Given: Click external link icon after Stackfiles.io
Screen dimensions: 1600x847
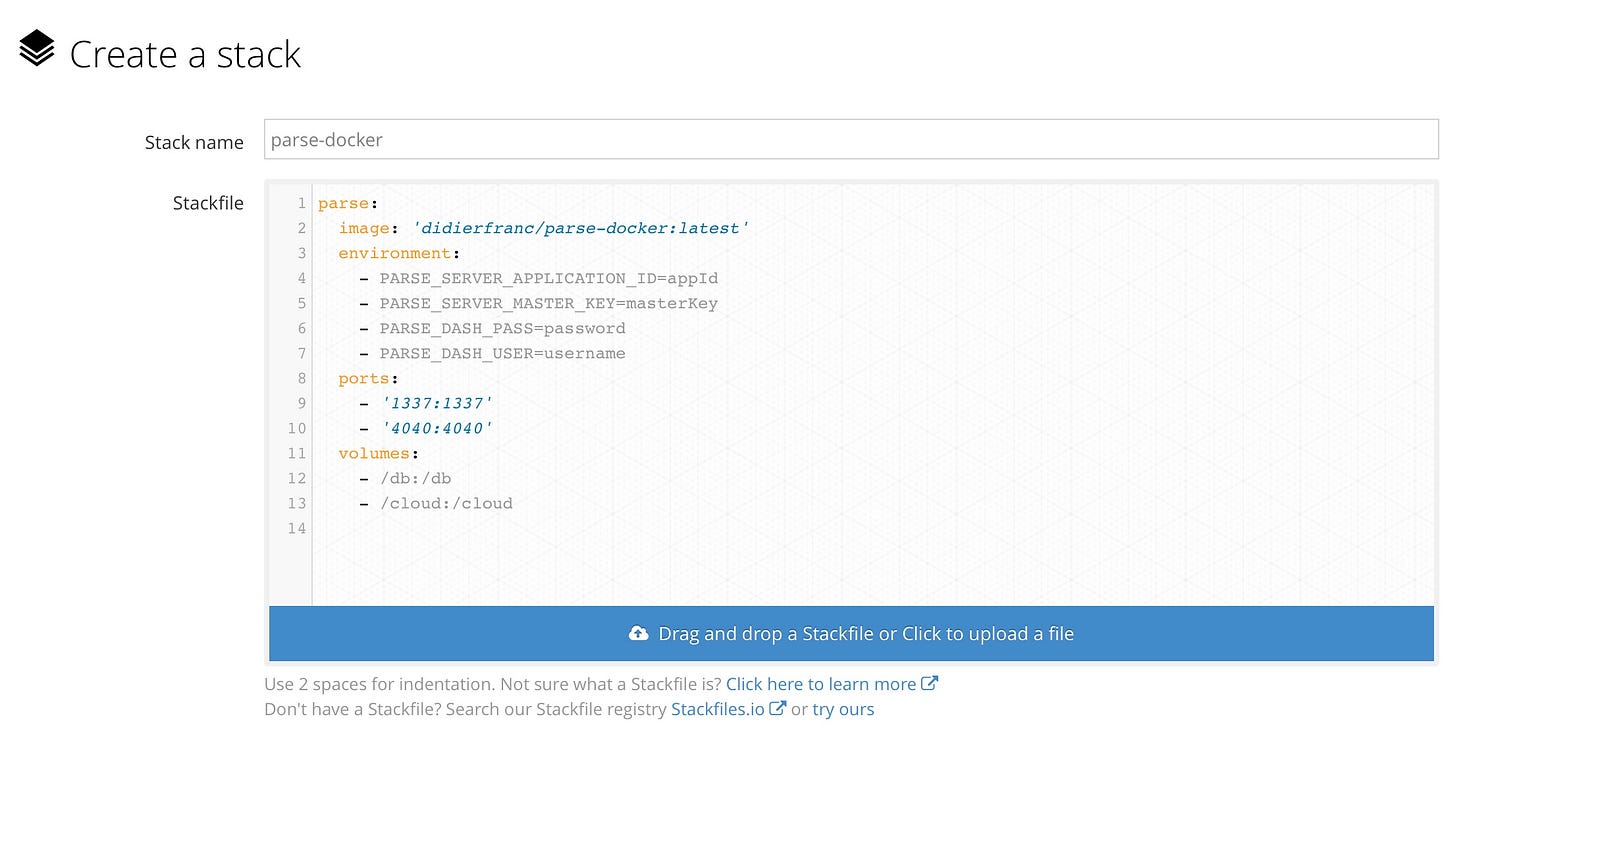Looking at the screenshot, I should pos(778,708).
